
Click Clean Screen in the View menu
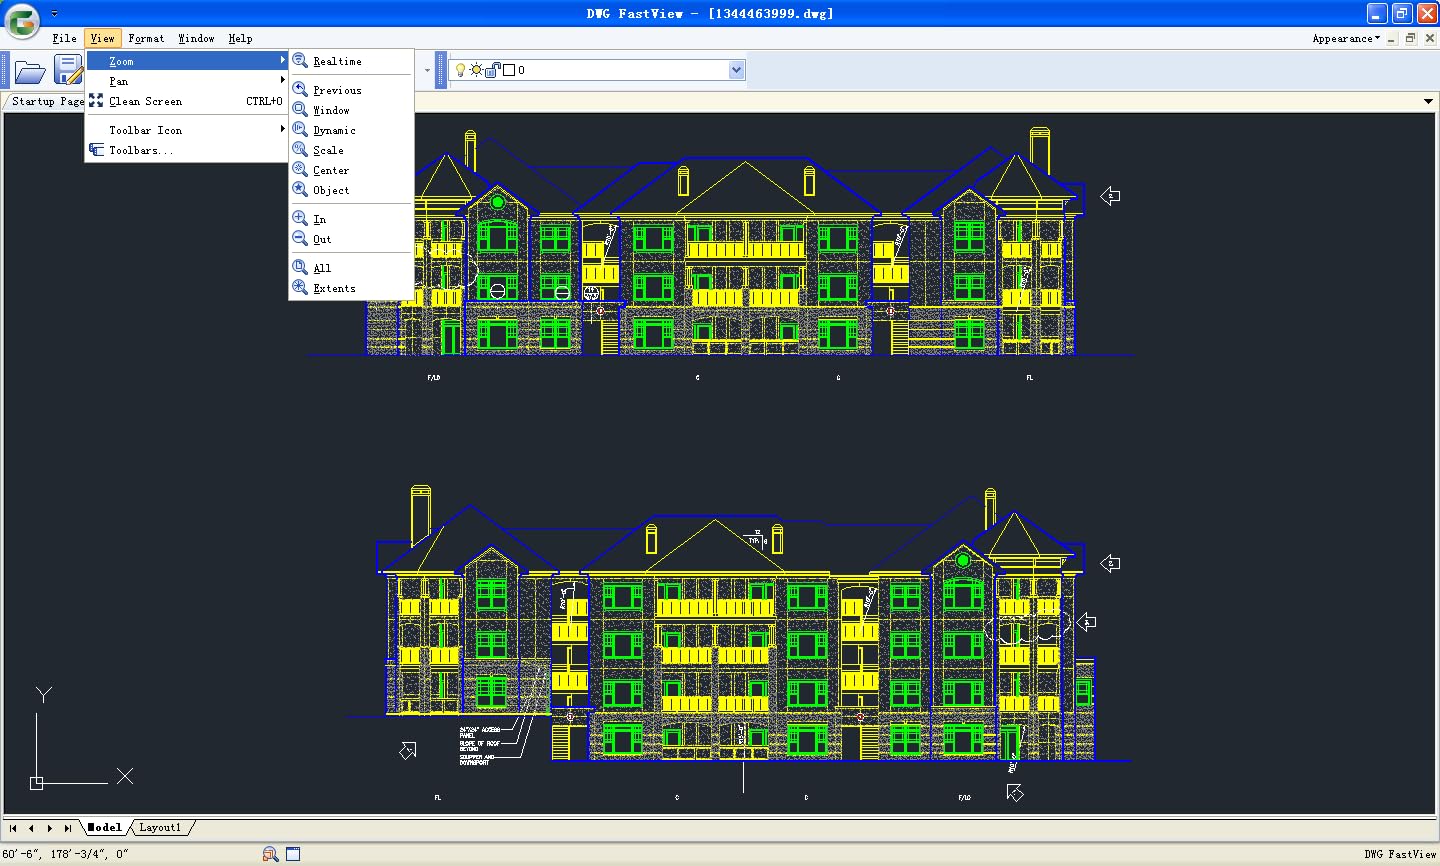(x=146, y=101)
